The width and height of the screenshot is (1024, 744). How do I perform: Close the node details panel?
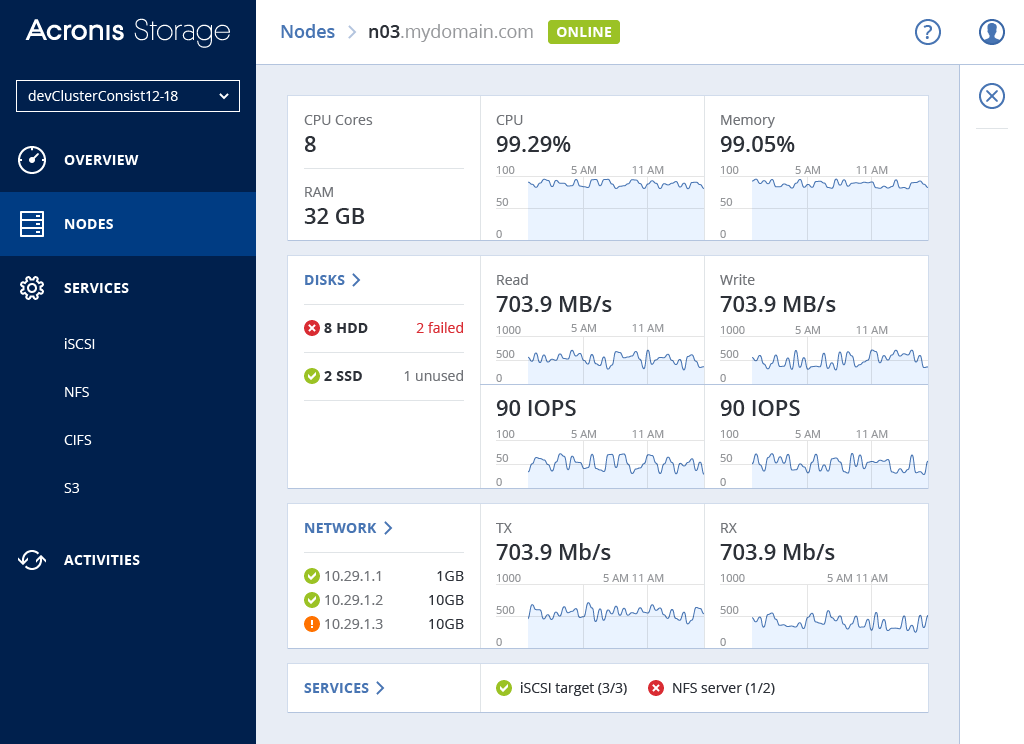(x=991, y=96)
